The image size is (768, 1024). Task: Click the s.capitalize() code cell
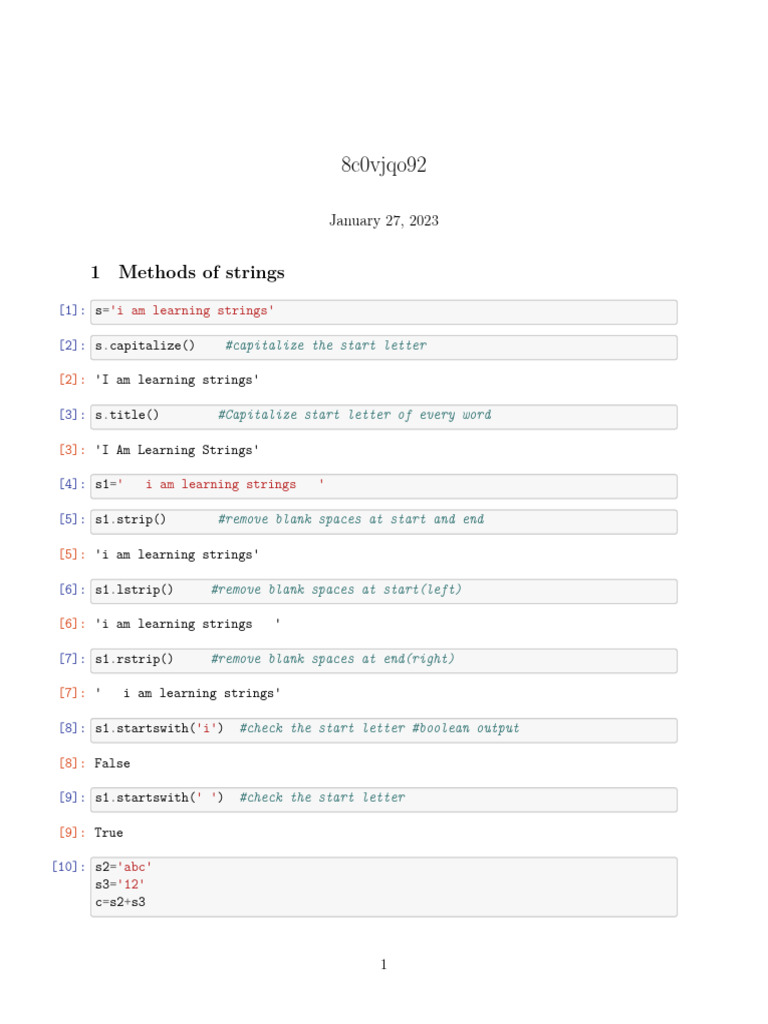[x=383, y=347]
